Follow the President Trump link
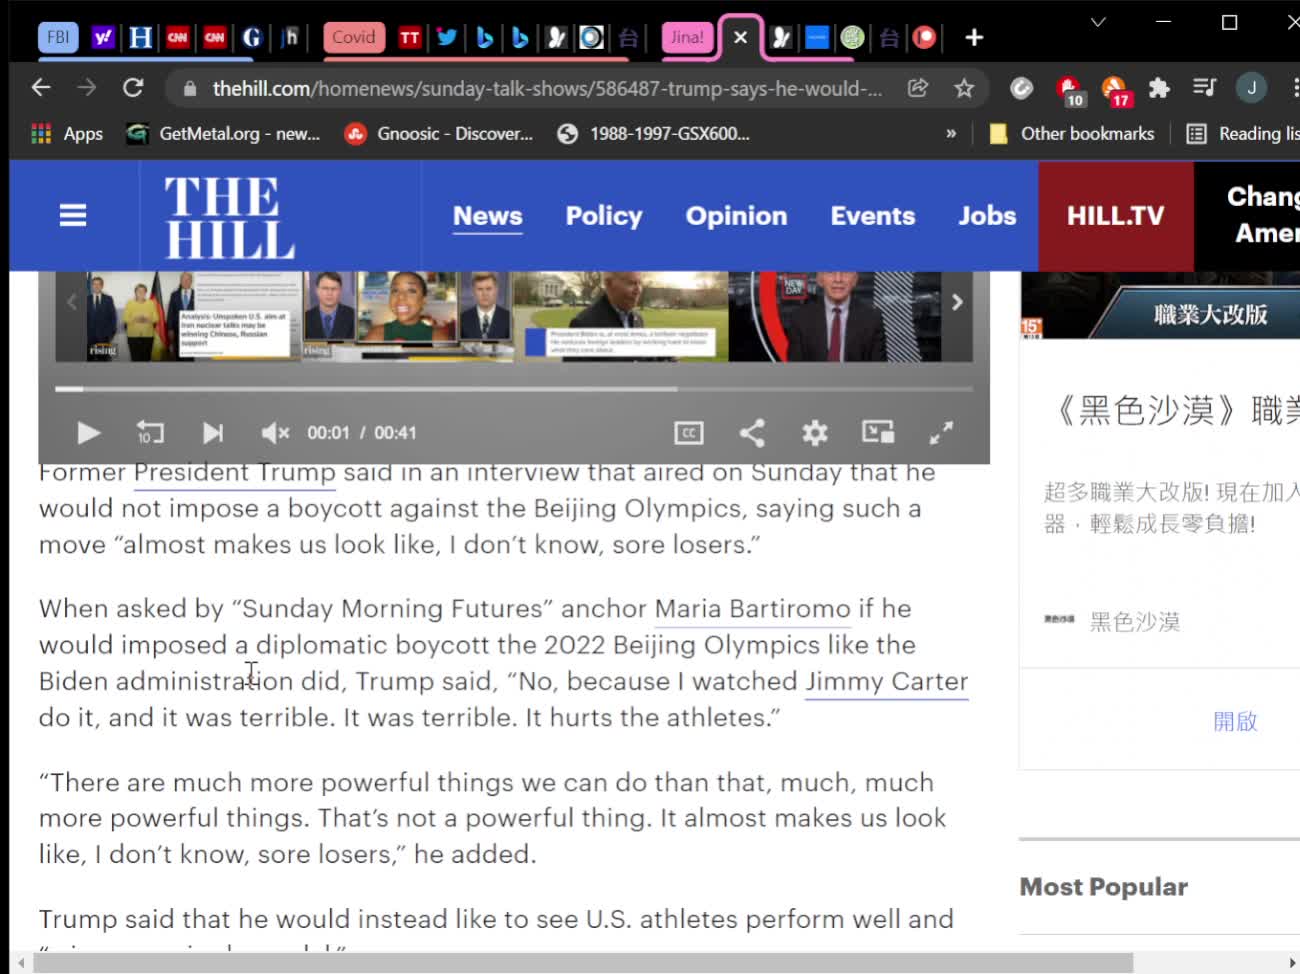Image resolution: width=1300 pixels, height=974 pixels. 235,472
